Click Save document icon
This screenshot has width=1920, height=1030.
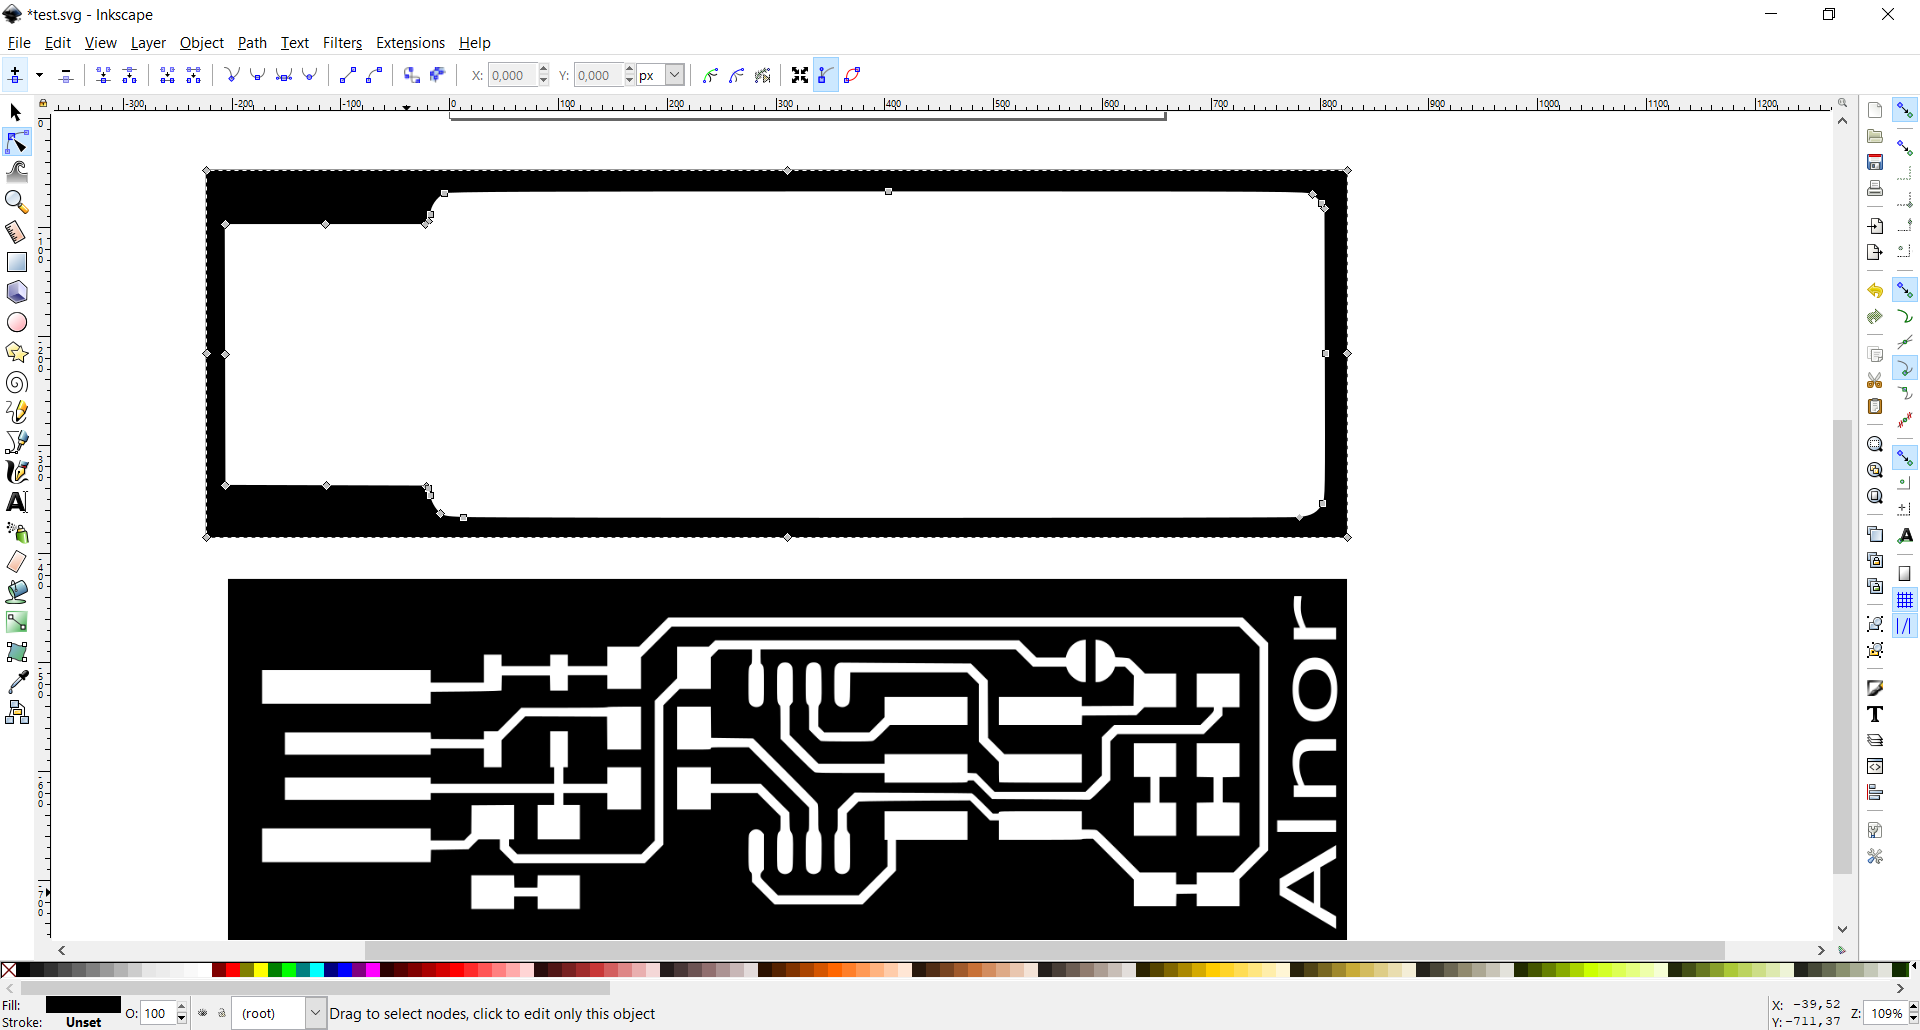[1875, 162]
